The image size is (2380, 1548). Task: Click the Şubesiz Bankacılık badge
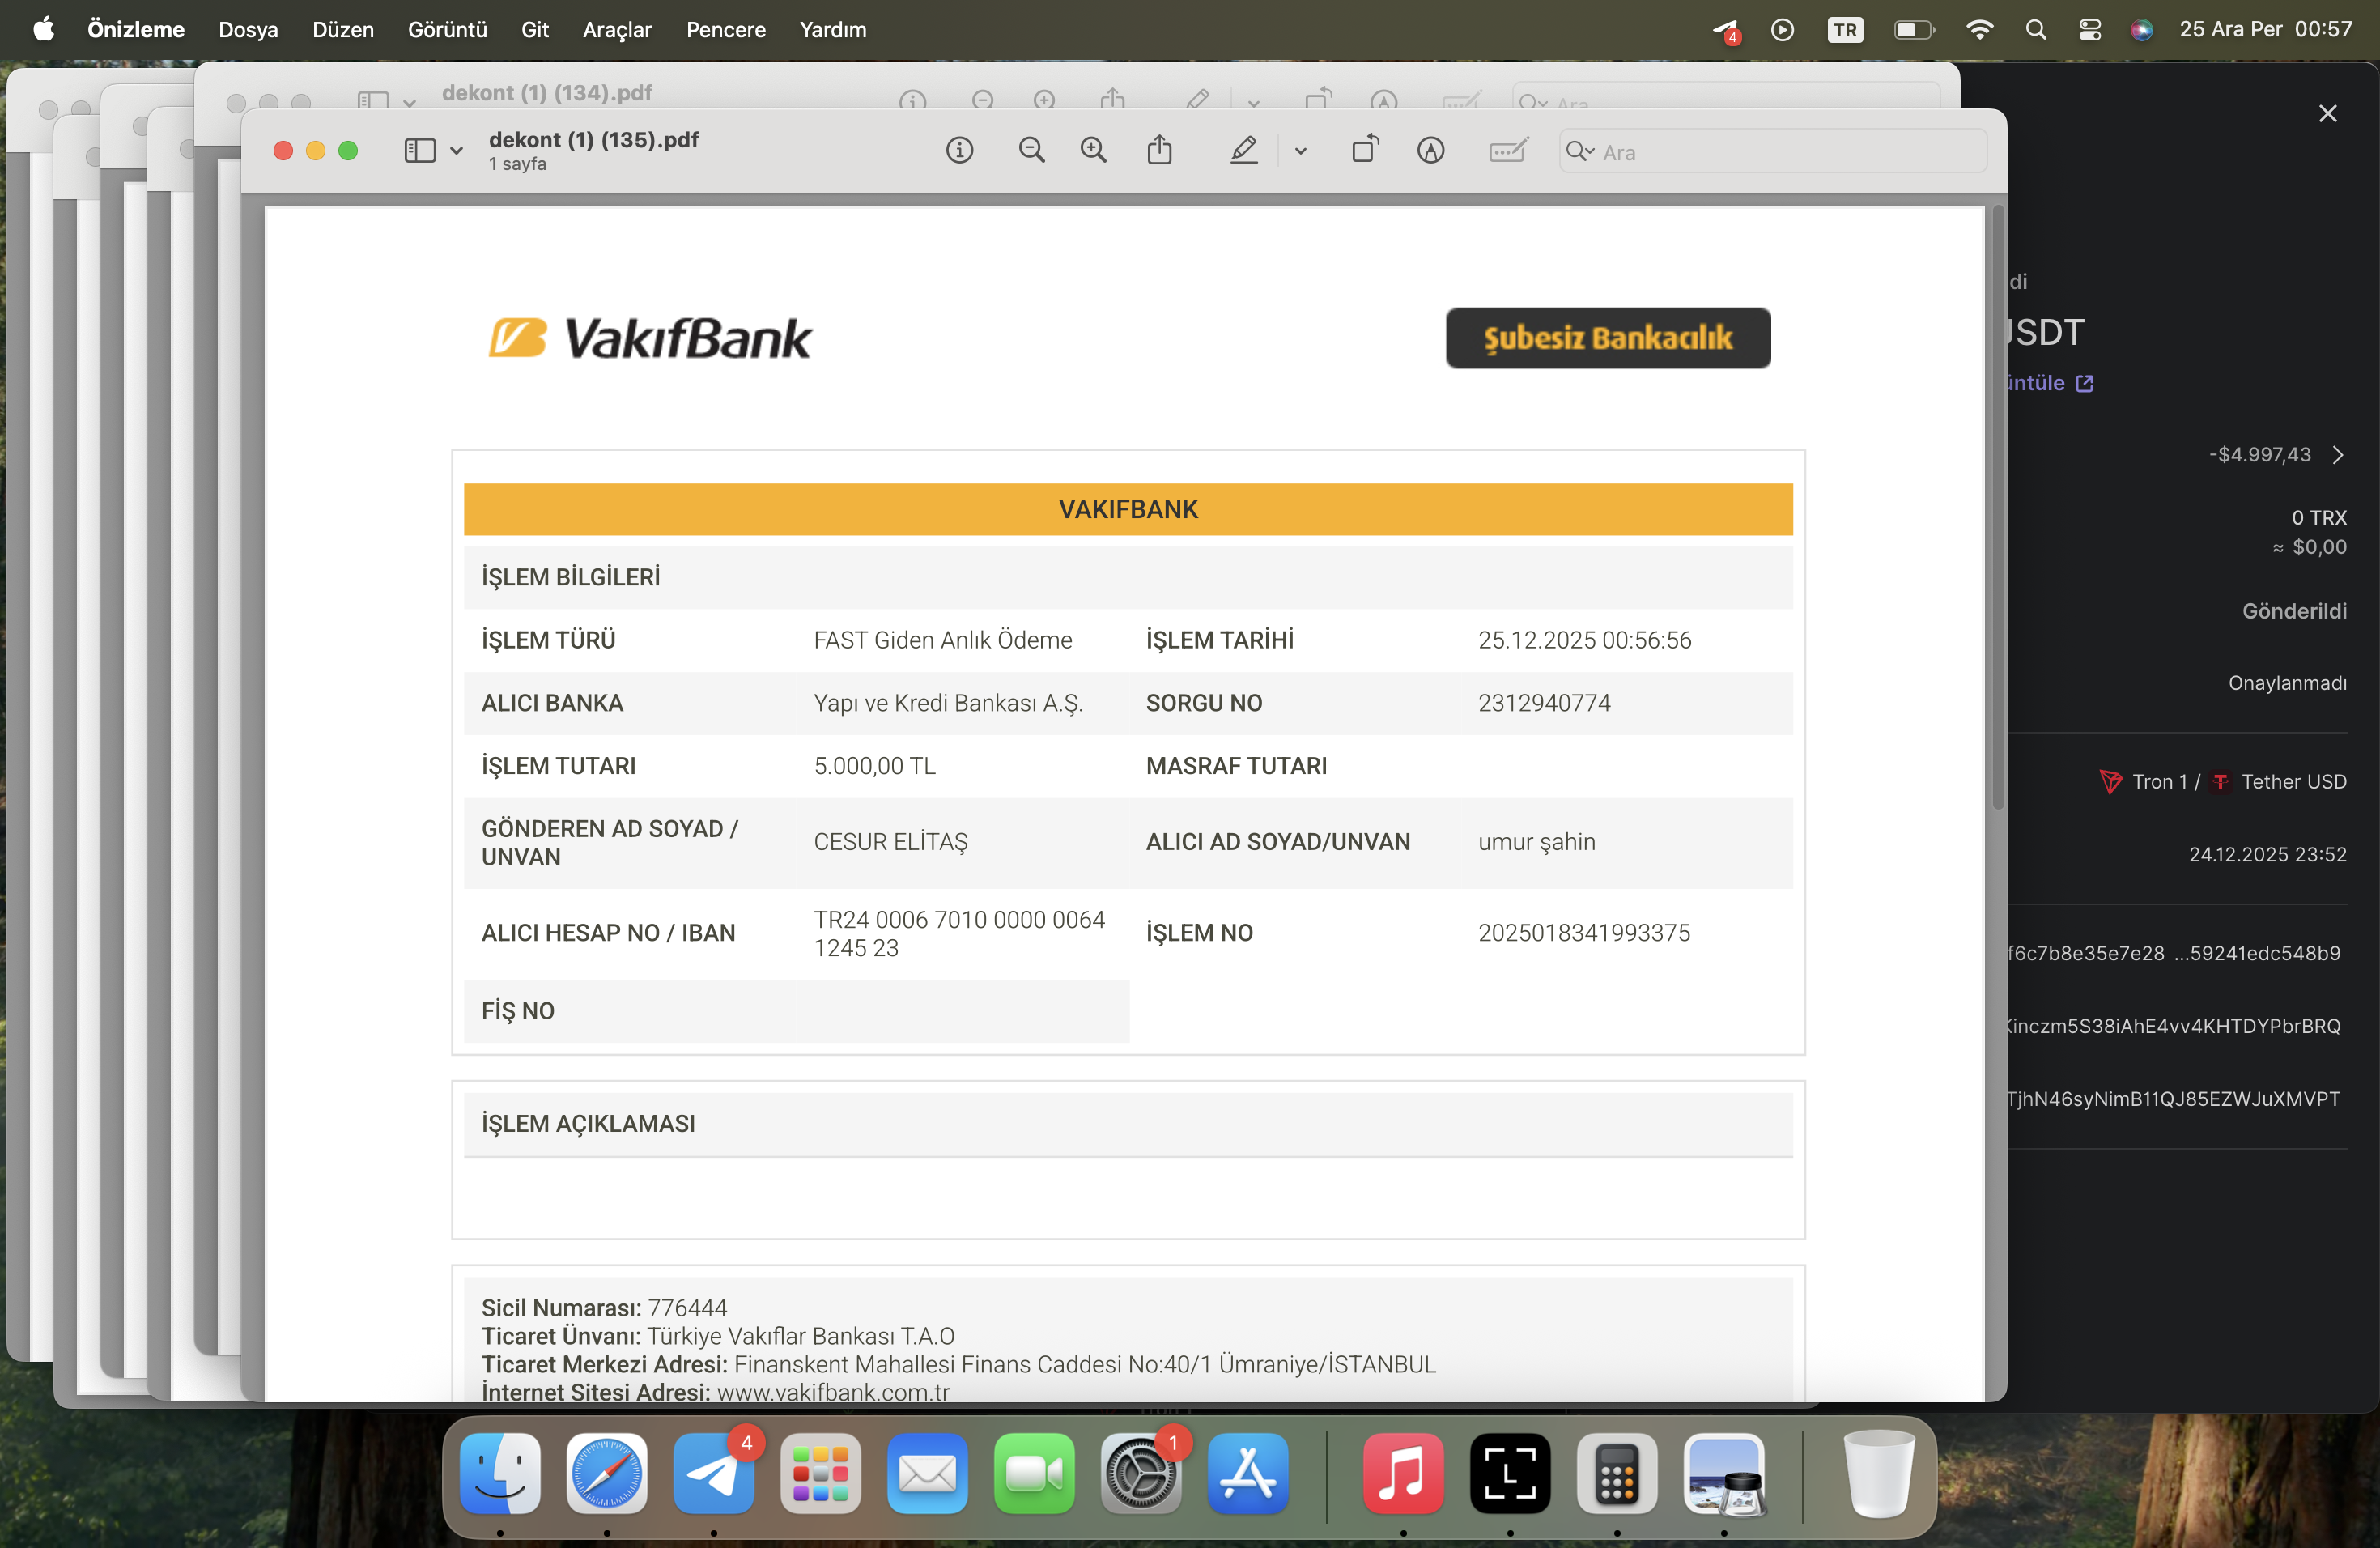coord(1608,338)
